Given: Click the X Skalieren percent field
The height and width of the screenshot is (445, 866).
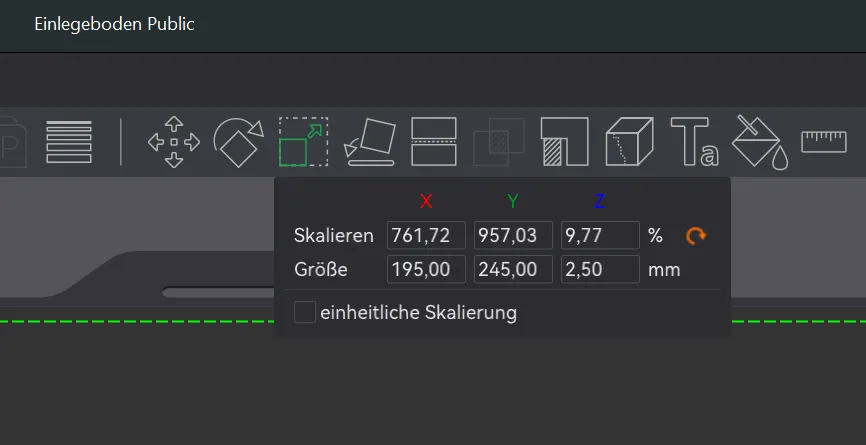Looking at the screenshot, I should pos(426,236).
